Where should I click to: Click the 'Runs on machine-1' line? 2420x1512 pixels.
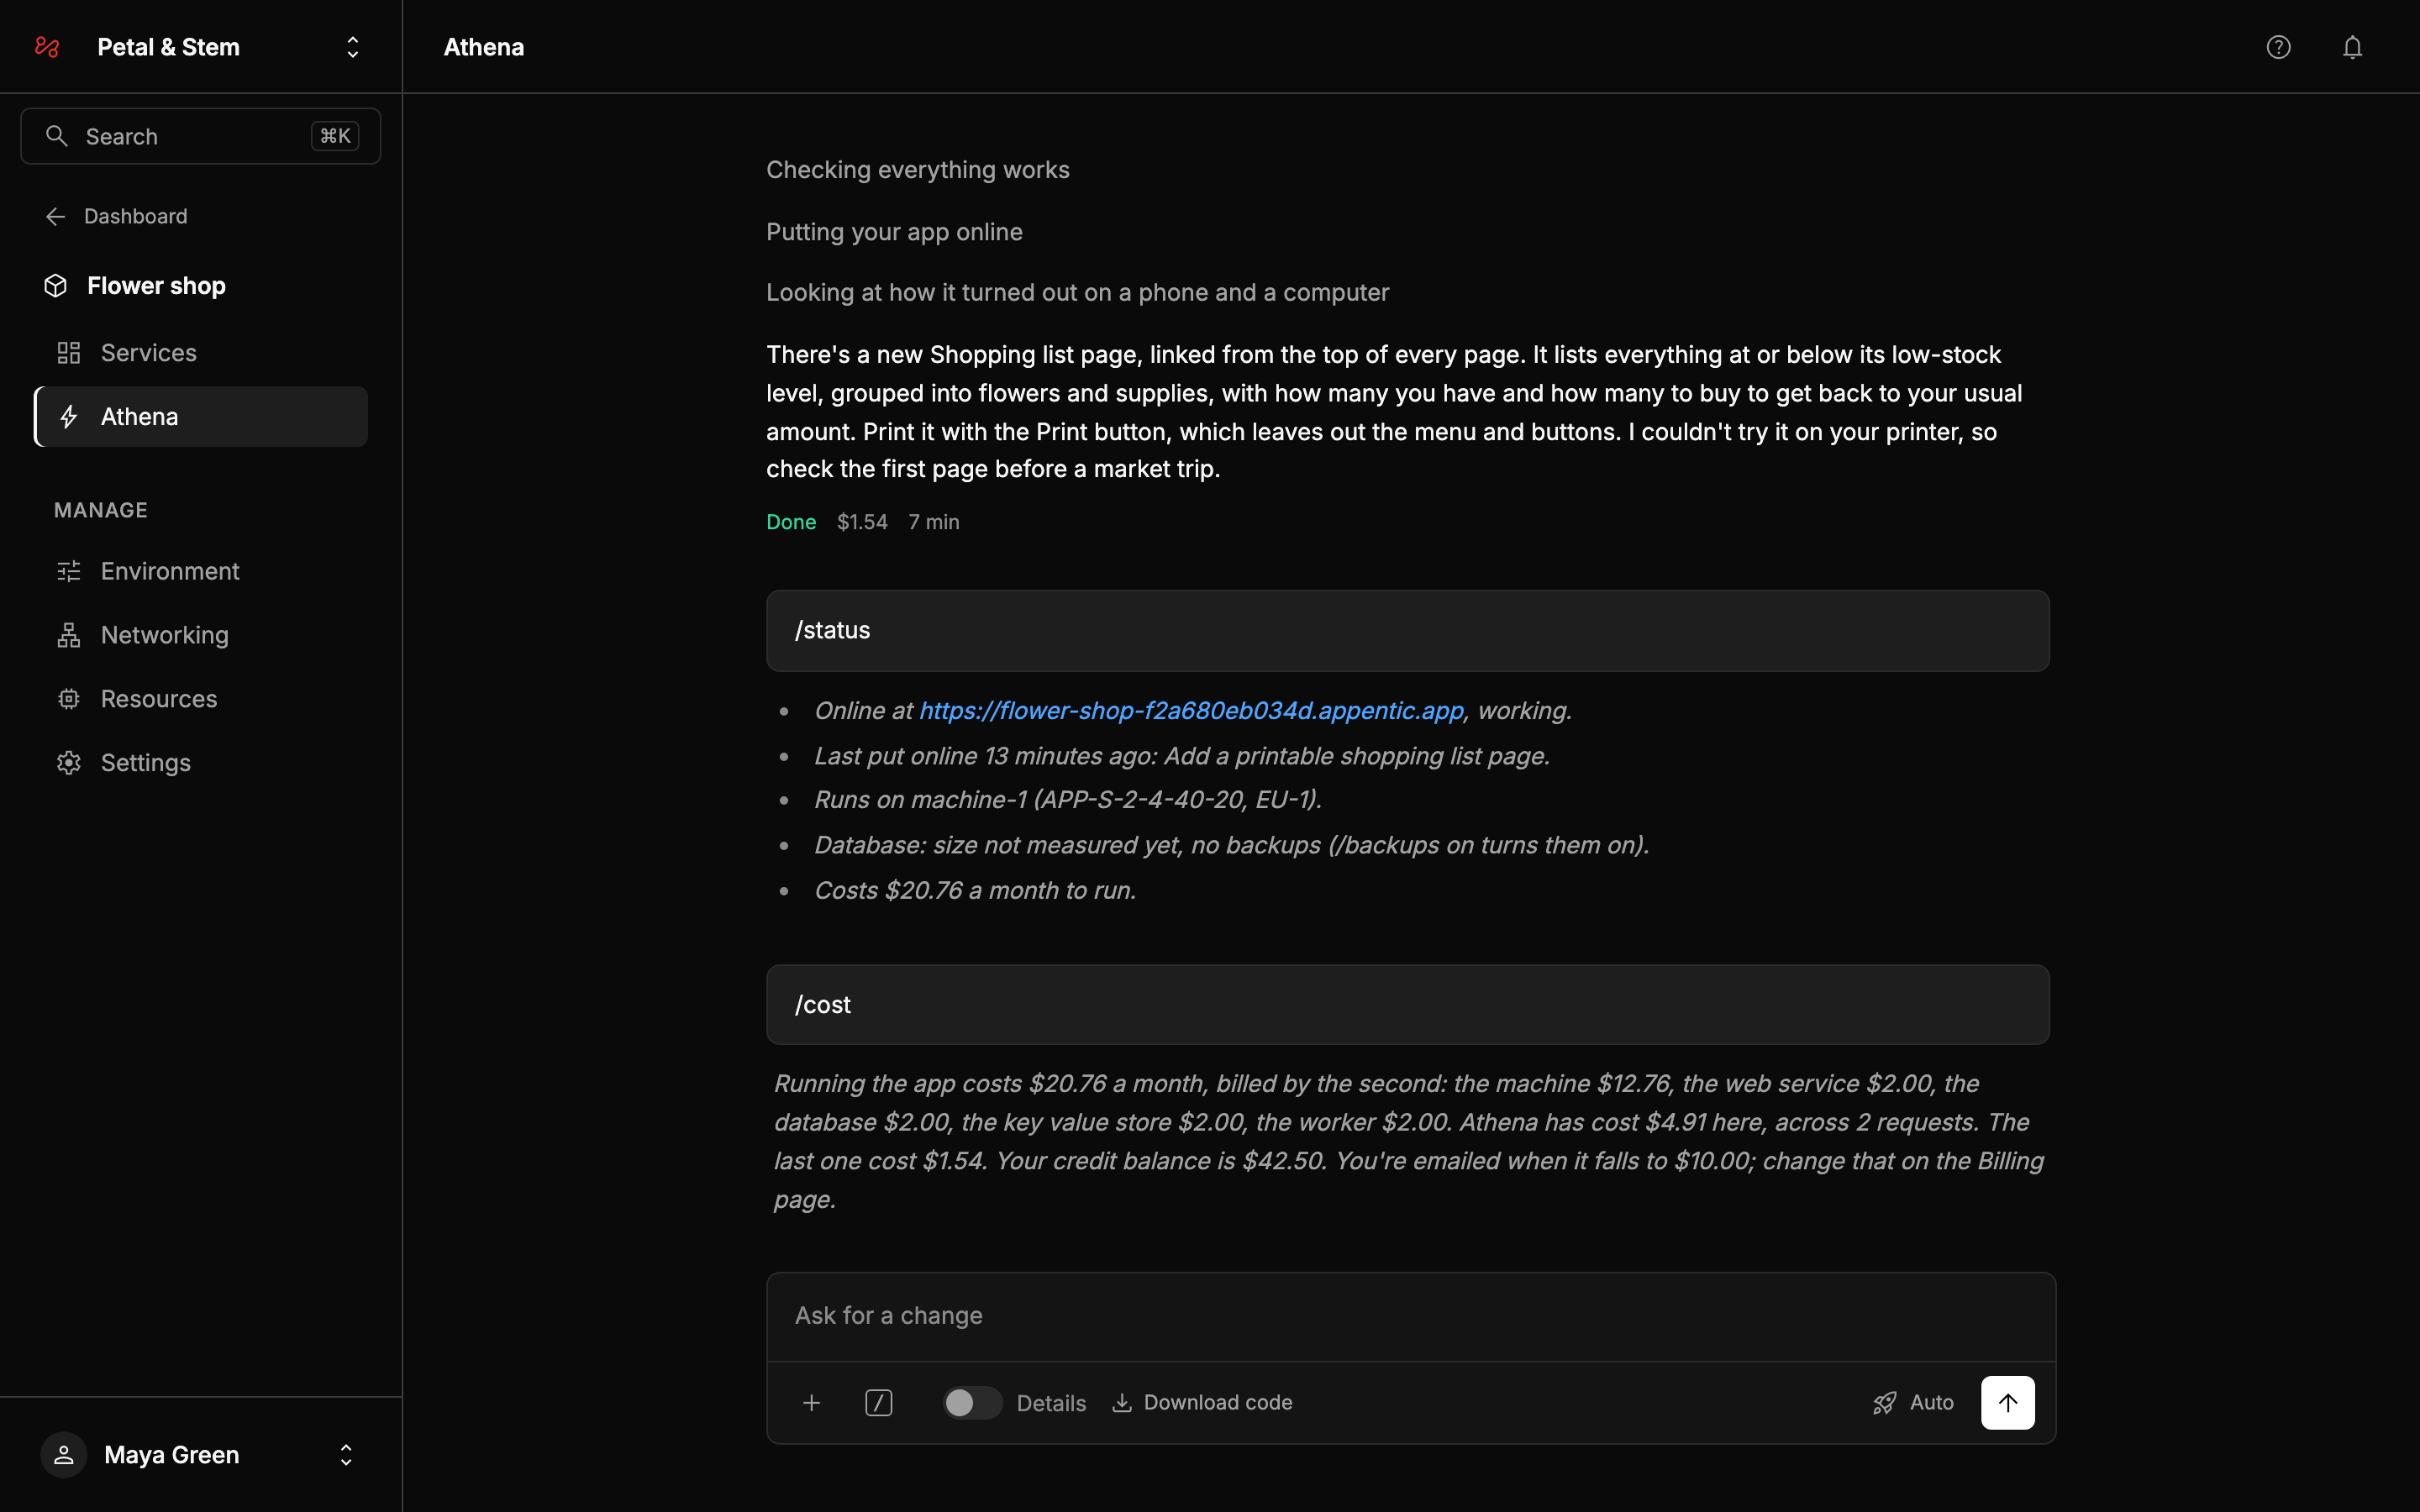(x=1068, y=800)
